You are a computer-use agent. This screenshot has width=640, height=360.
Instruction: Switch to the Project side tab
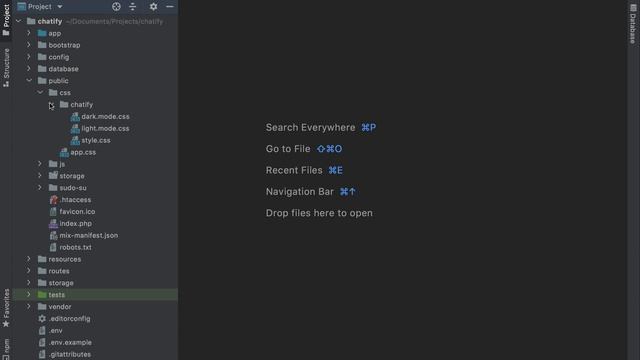(6, 20)
